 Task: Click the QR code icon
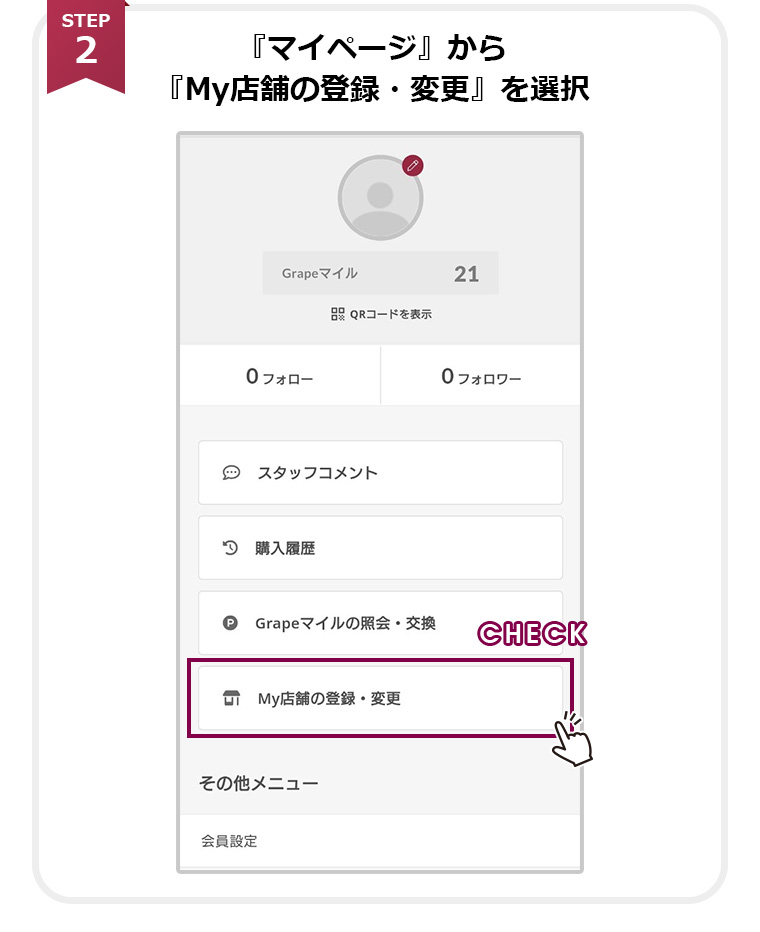click(x=338, y=314)
